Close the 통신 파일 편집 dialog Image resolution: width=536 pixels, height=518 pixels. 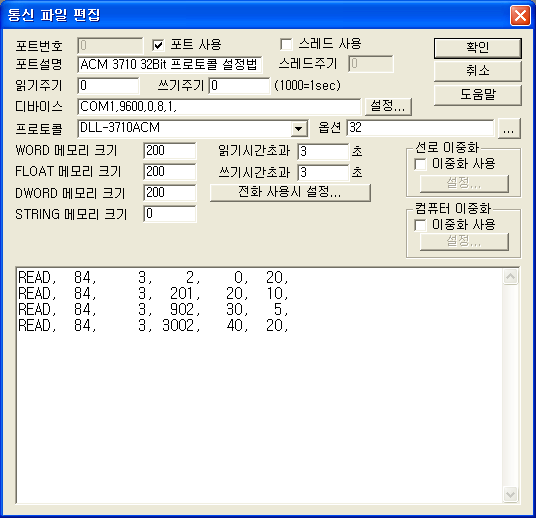coord(520,16)
